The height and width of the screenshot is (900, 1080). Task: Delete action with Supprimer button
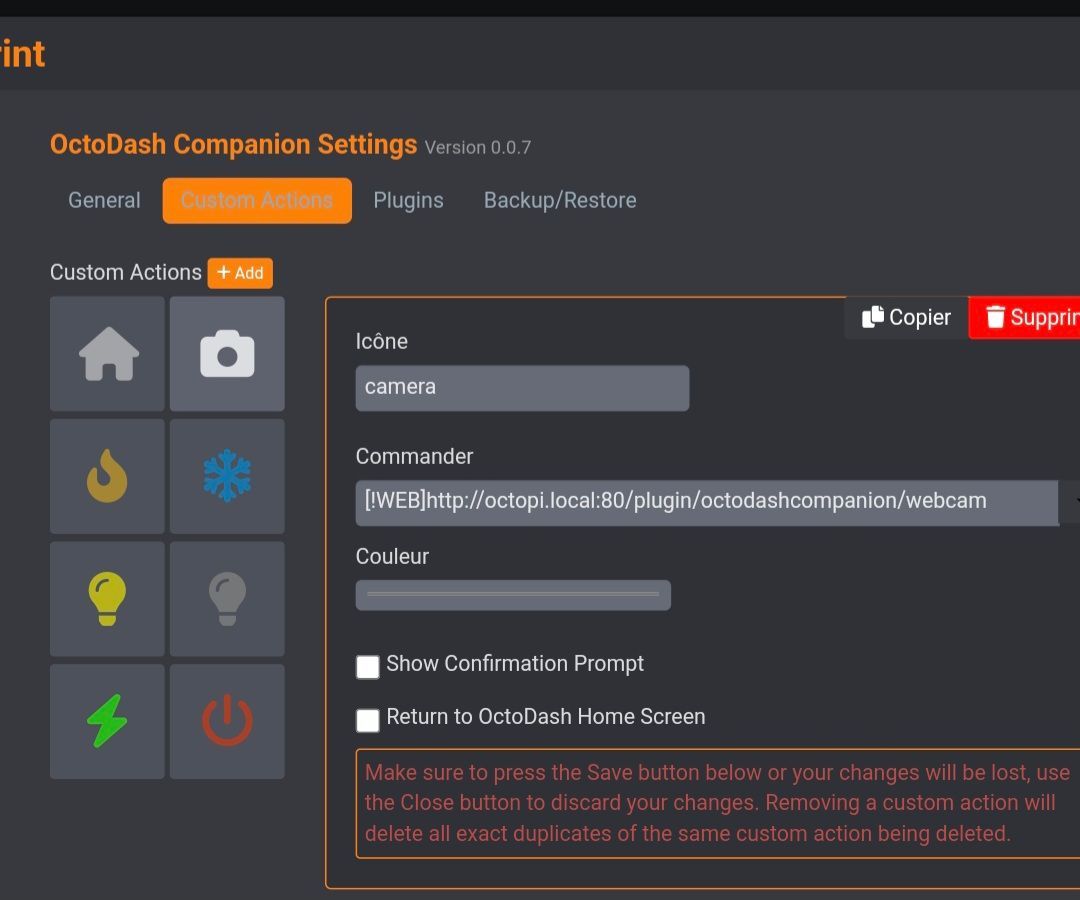pyautogui.click(x=1024, y=317)
